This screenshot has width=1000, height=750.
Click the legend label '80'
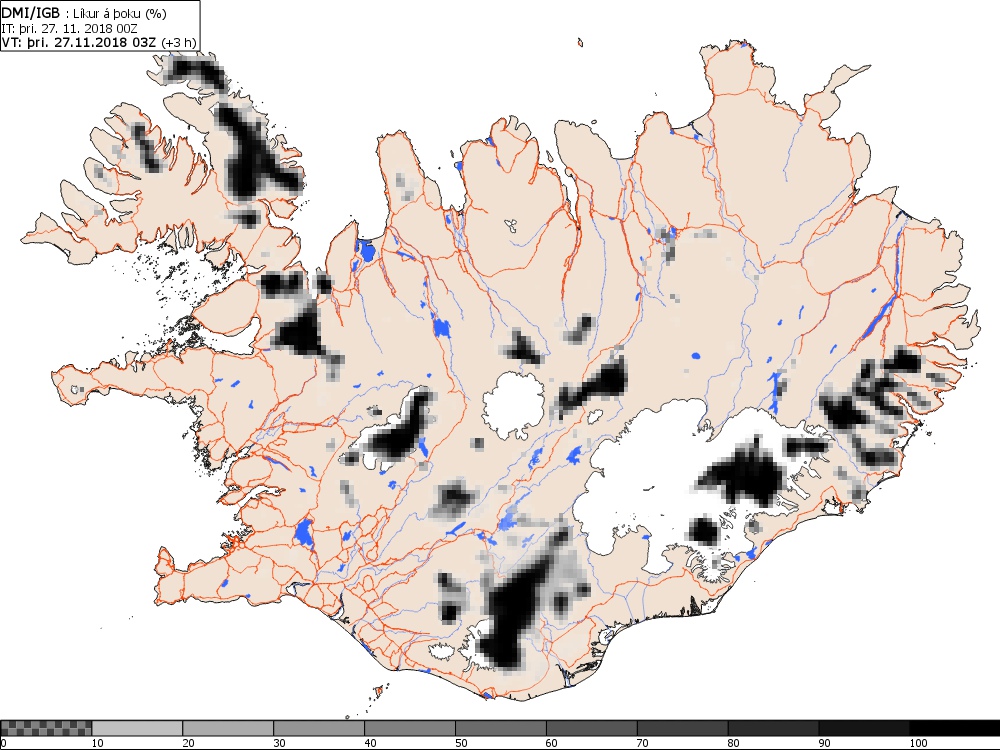(734, 743)
